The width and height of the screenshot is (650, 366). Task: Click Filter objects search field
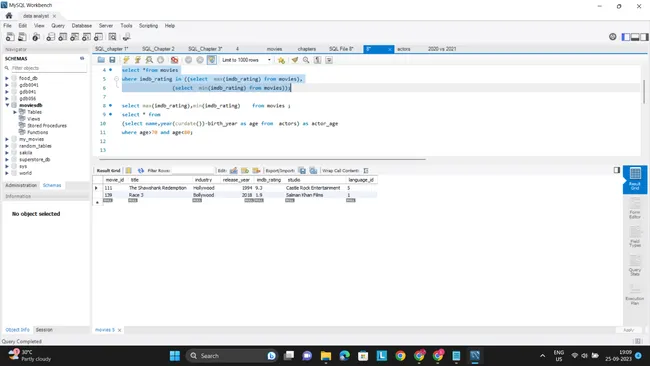[x=48, y=68]
